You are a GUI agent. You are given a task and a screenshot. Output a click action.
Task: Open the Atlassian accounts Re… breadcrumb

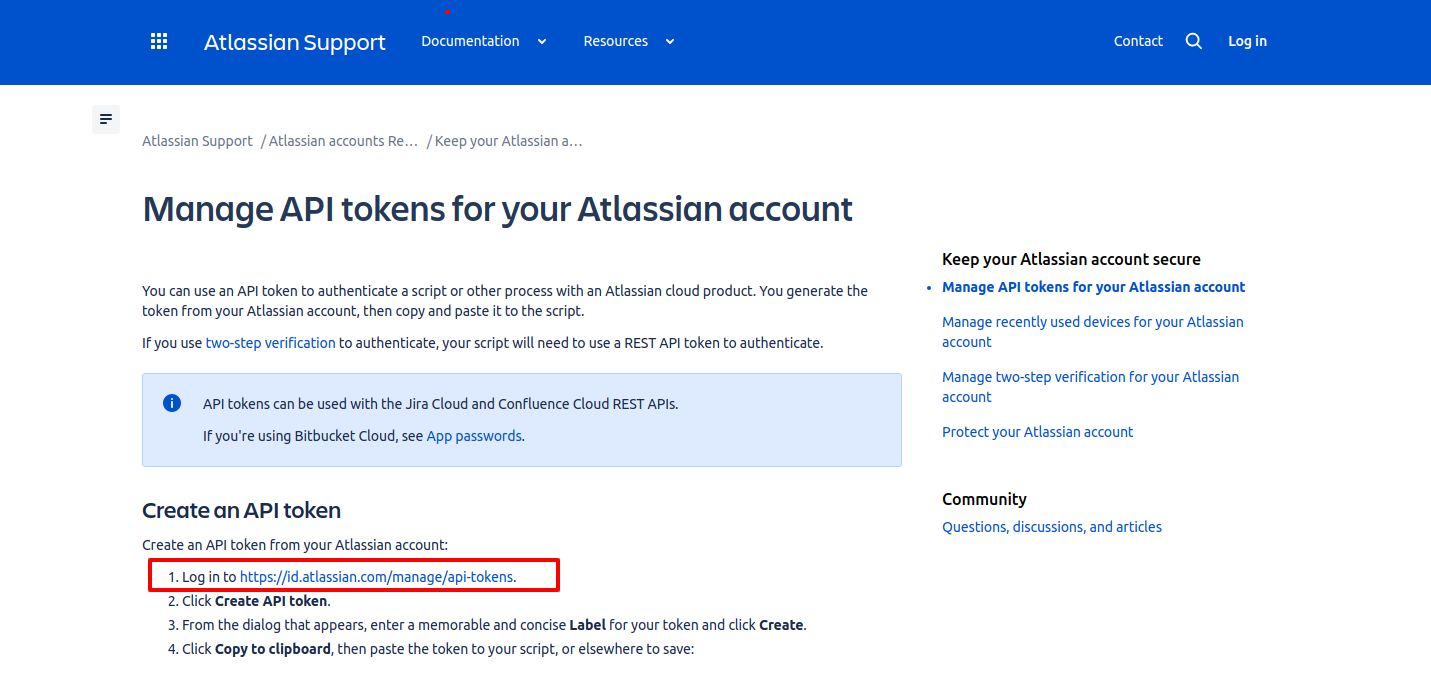click(x=343, y=141)
